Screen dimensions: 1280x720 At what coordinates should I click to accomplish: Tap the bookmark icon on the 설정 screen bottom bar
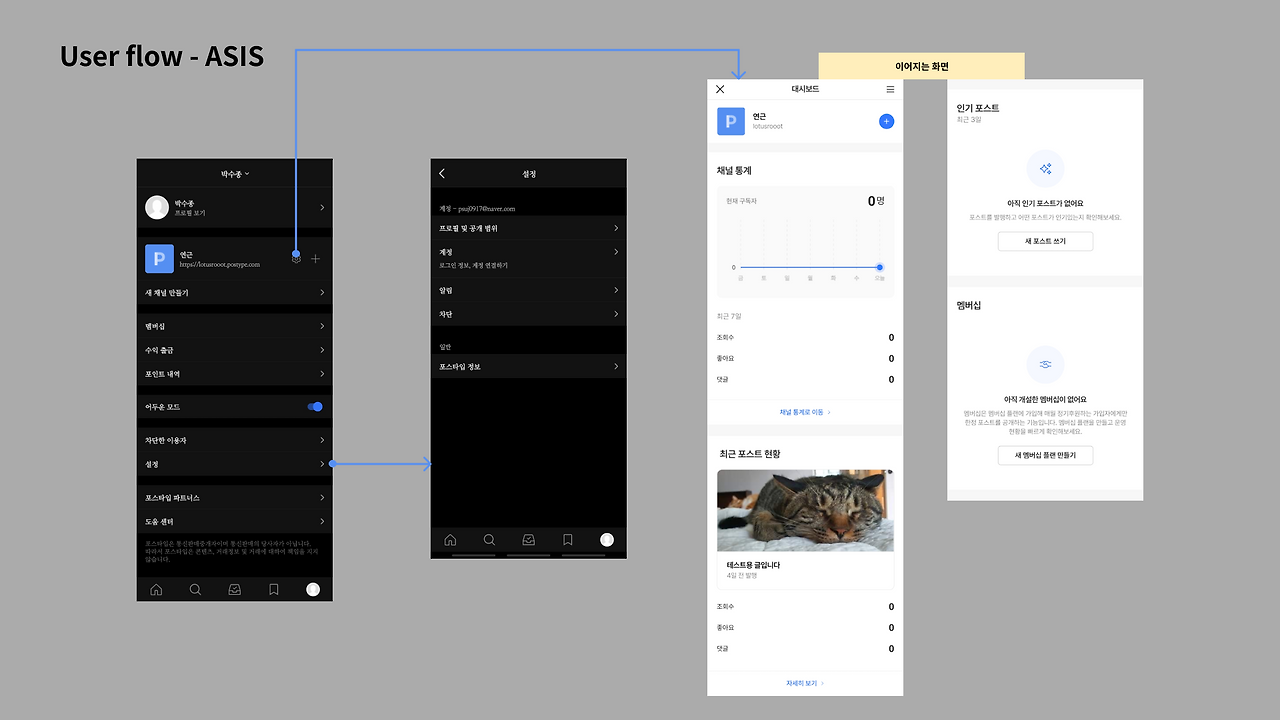click(568, 540)
